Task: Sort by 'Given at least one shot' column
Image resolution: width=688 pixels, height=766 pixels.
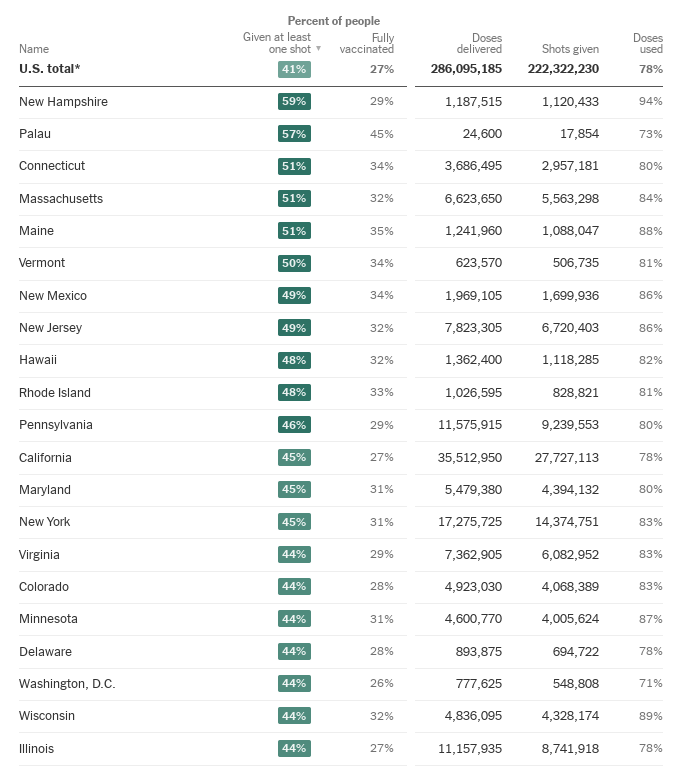Action: coord(277,43)
